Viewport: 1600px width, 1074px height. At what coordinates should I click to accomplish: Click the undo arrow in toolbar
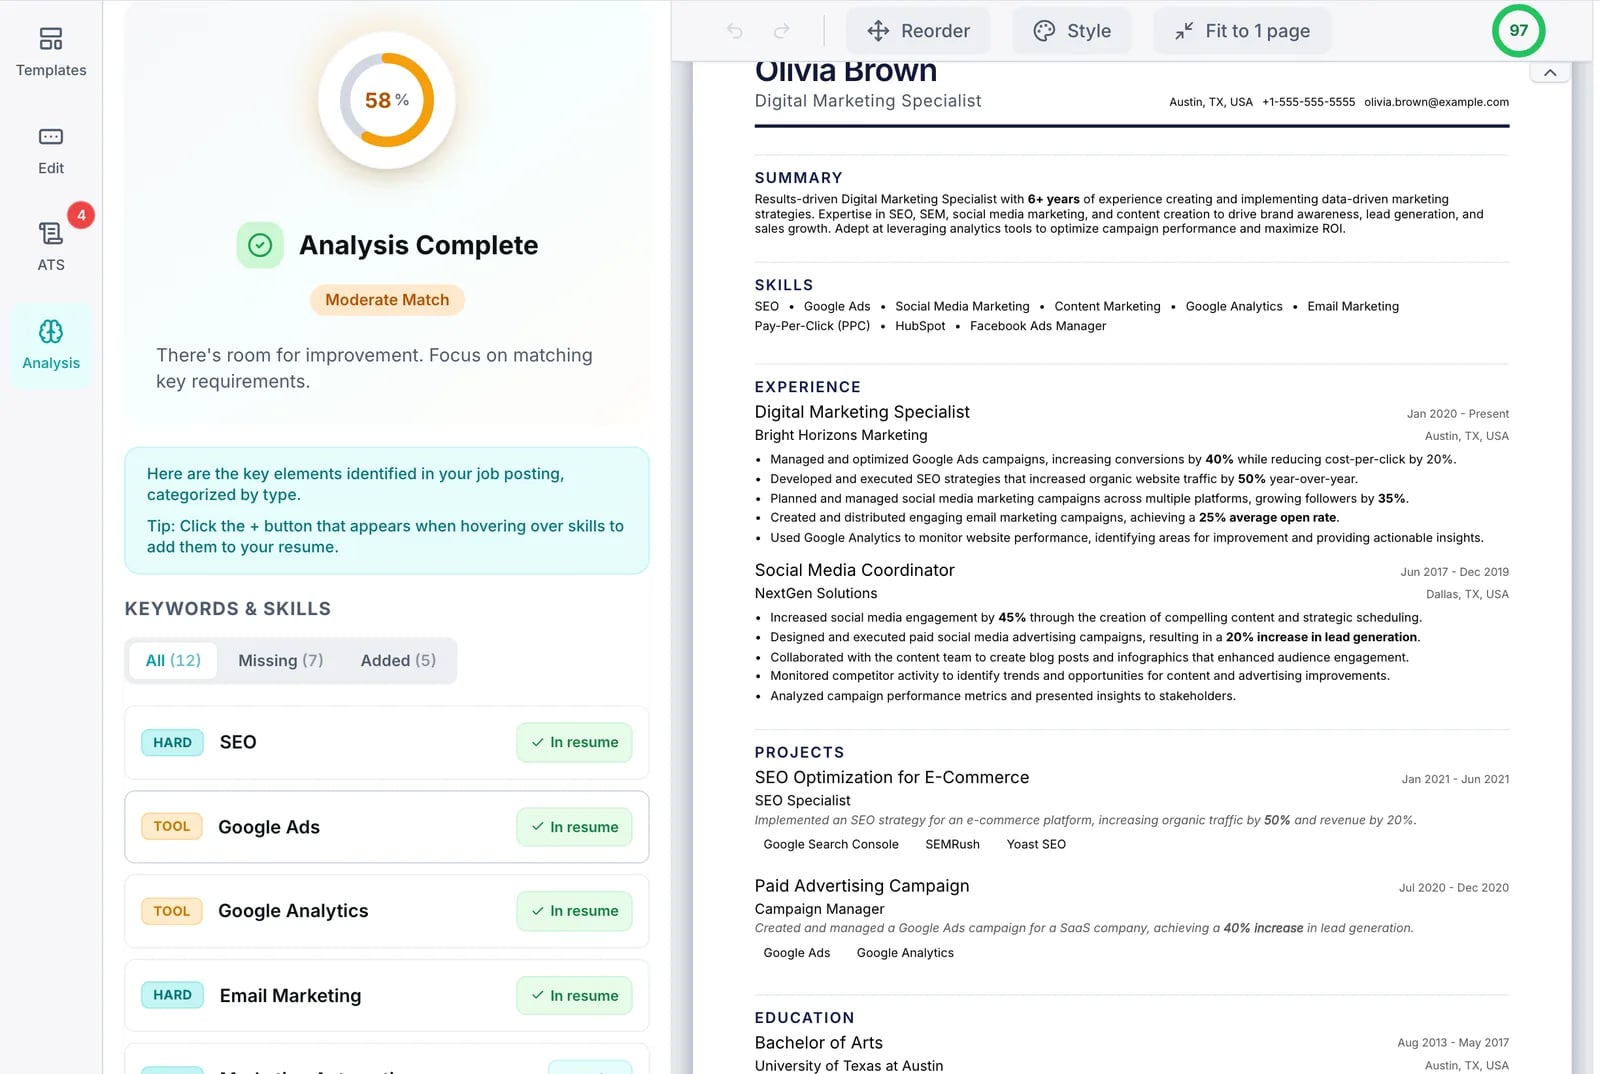coord(735,31)
